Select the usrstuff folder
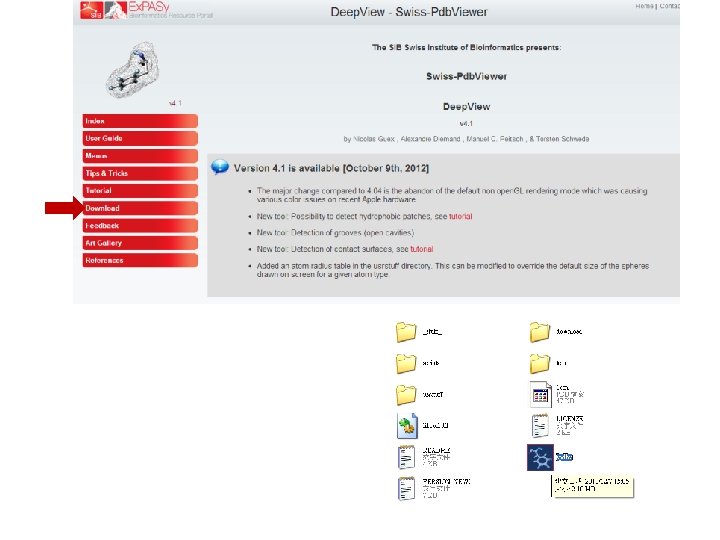Screen dimensions: 720x540 coord(419,395)
